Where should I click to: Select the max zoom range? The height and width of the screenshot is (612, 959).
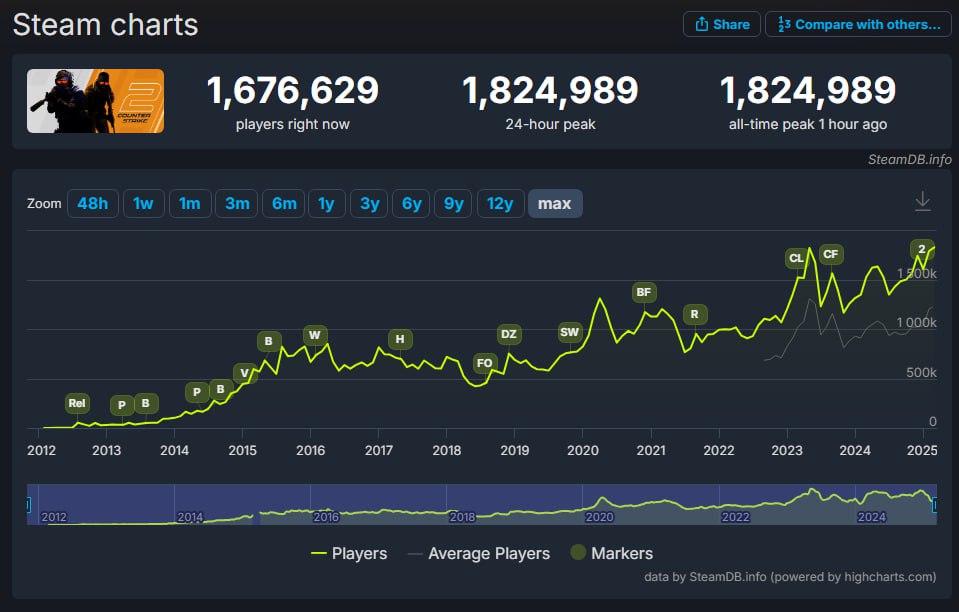pos(554,204)
